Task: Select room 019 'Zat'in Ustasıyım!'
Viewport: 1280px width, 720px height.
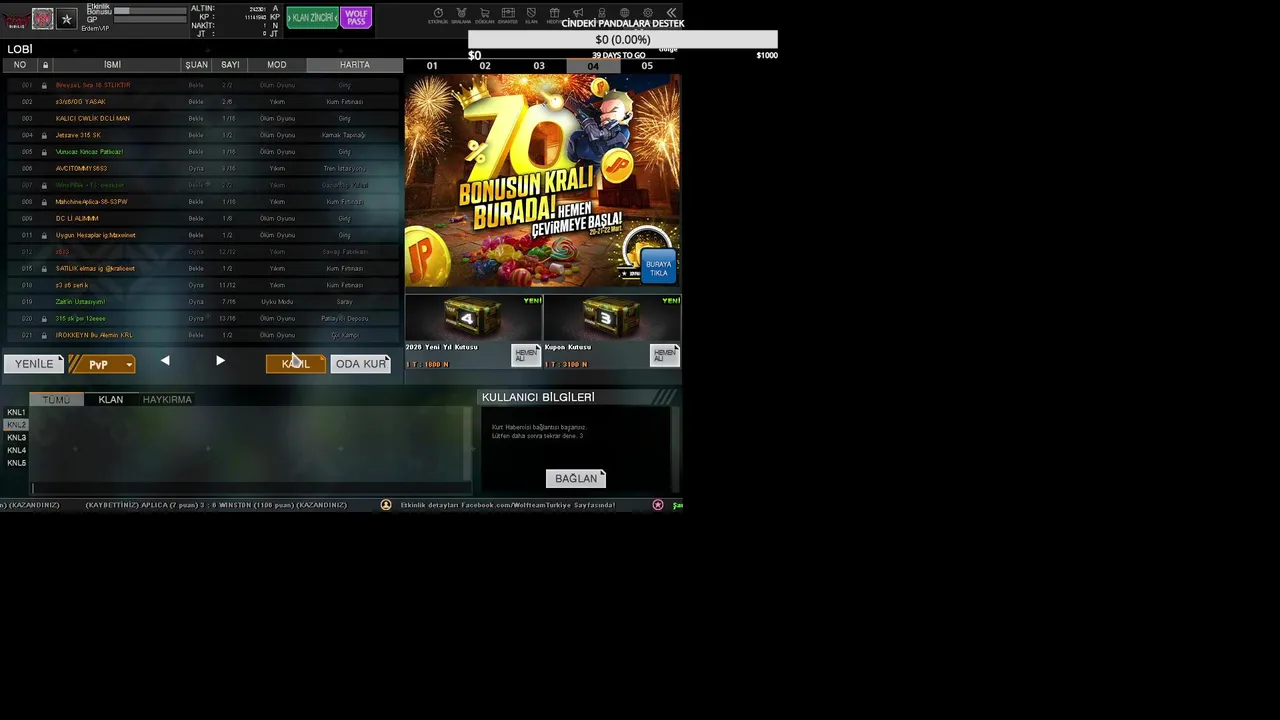Action: 202,302
